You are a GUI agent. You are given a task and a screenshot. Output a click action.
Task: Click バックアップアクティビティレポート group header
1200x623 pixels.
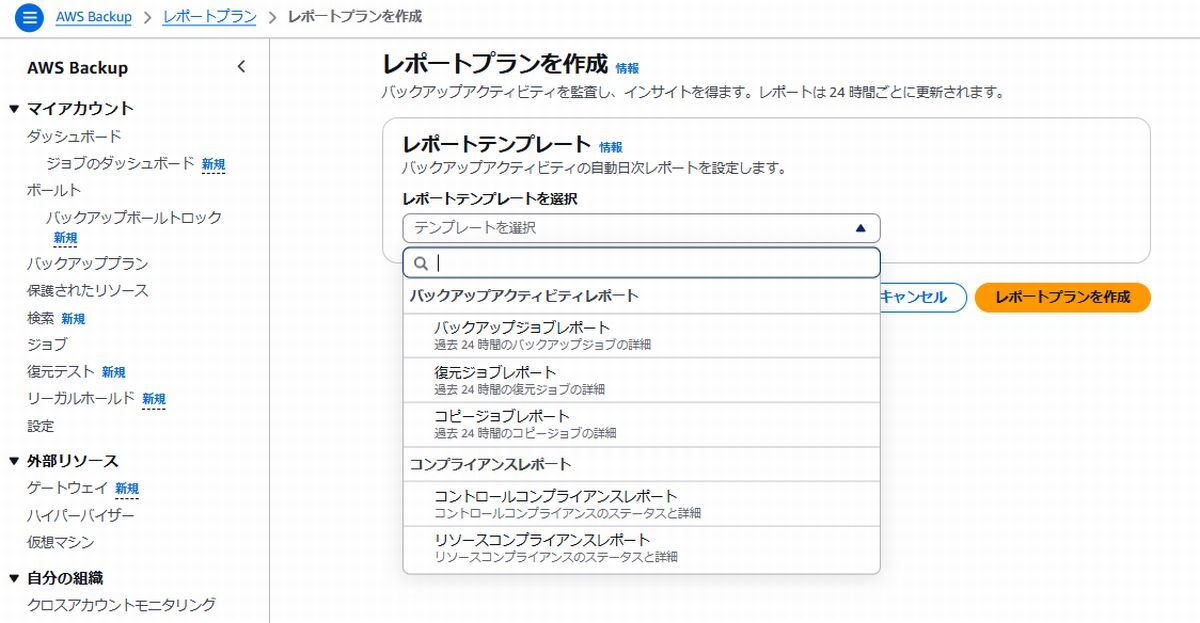(x=524, y=296)
